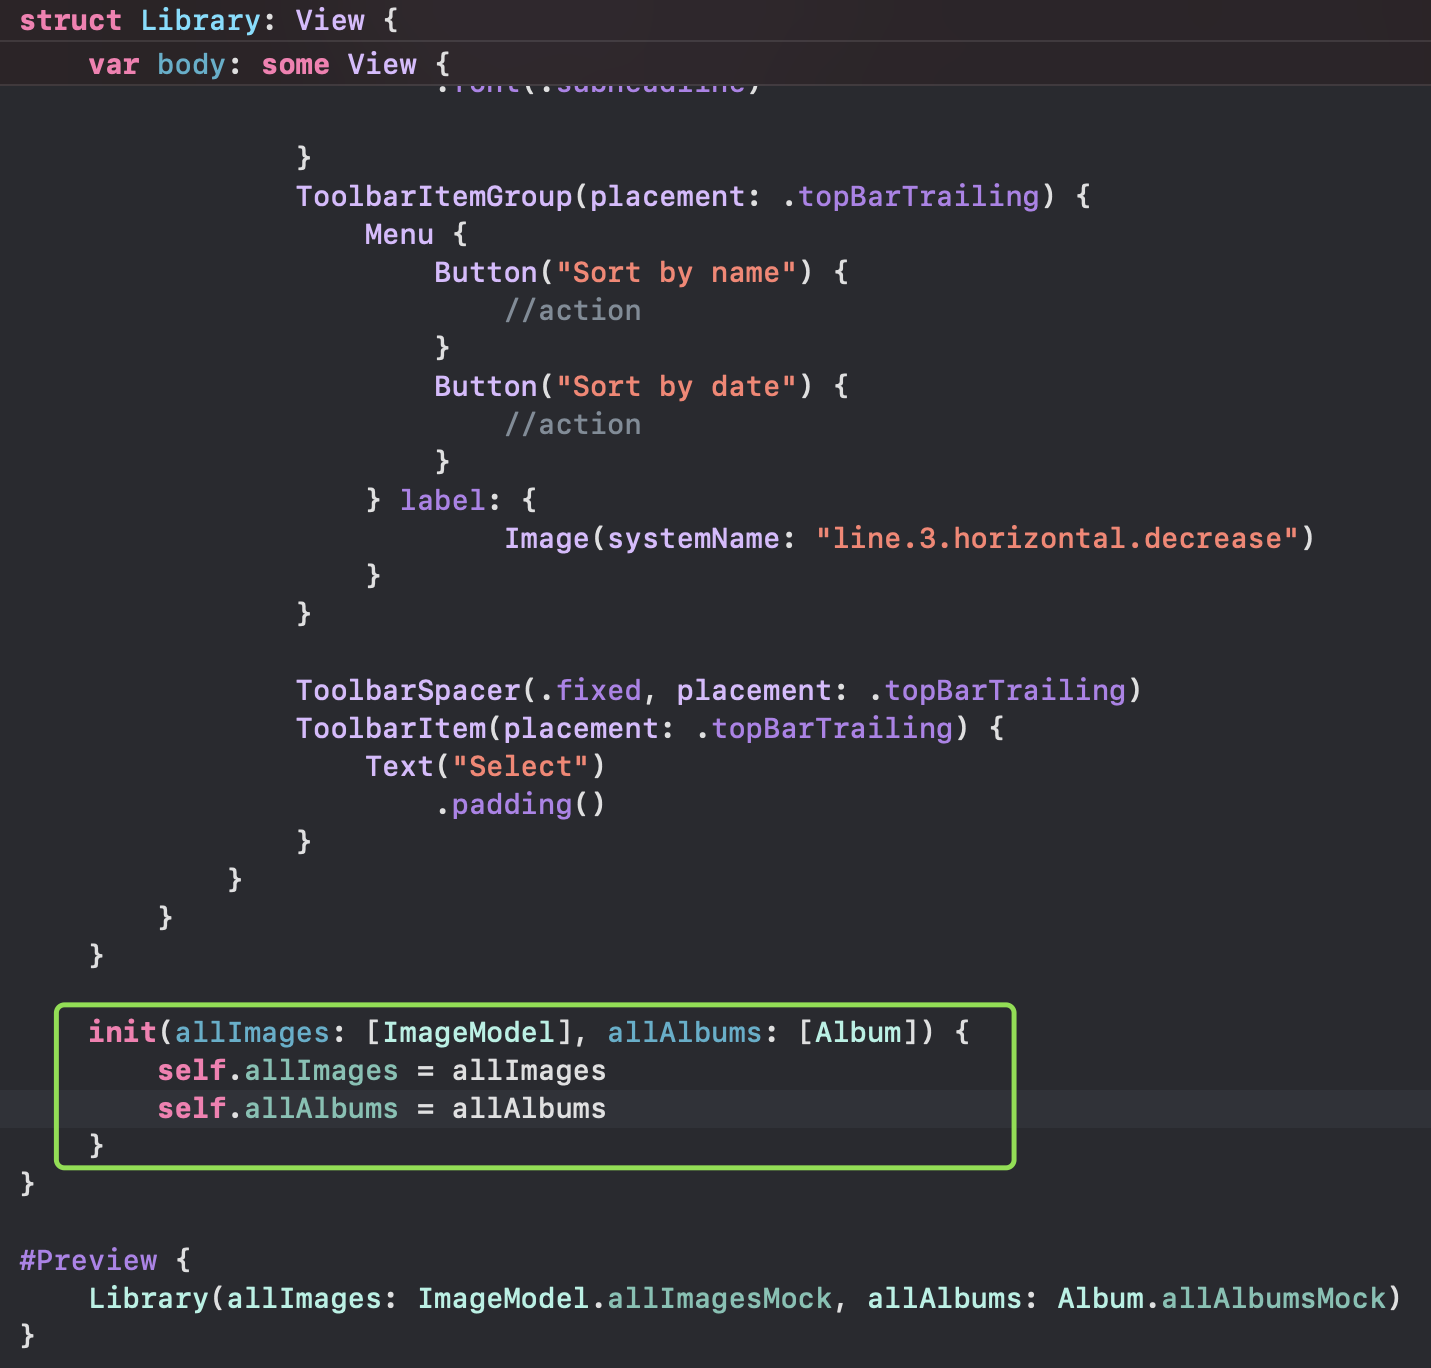Screen dimensions: 1431x1368
Task: Click the 'init' keyword
Action: coord(122,1032)
